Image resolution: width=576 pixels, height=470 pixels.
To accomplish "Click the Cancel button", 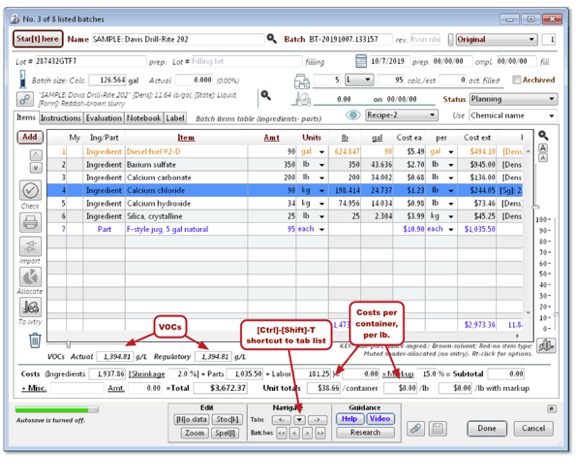I will pos(533,428).
